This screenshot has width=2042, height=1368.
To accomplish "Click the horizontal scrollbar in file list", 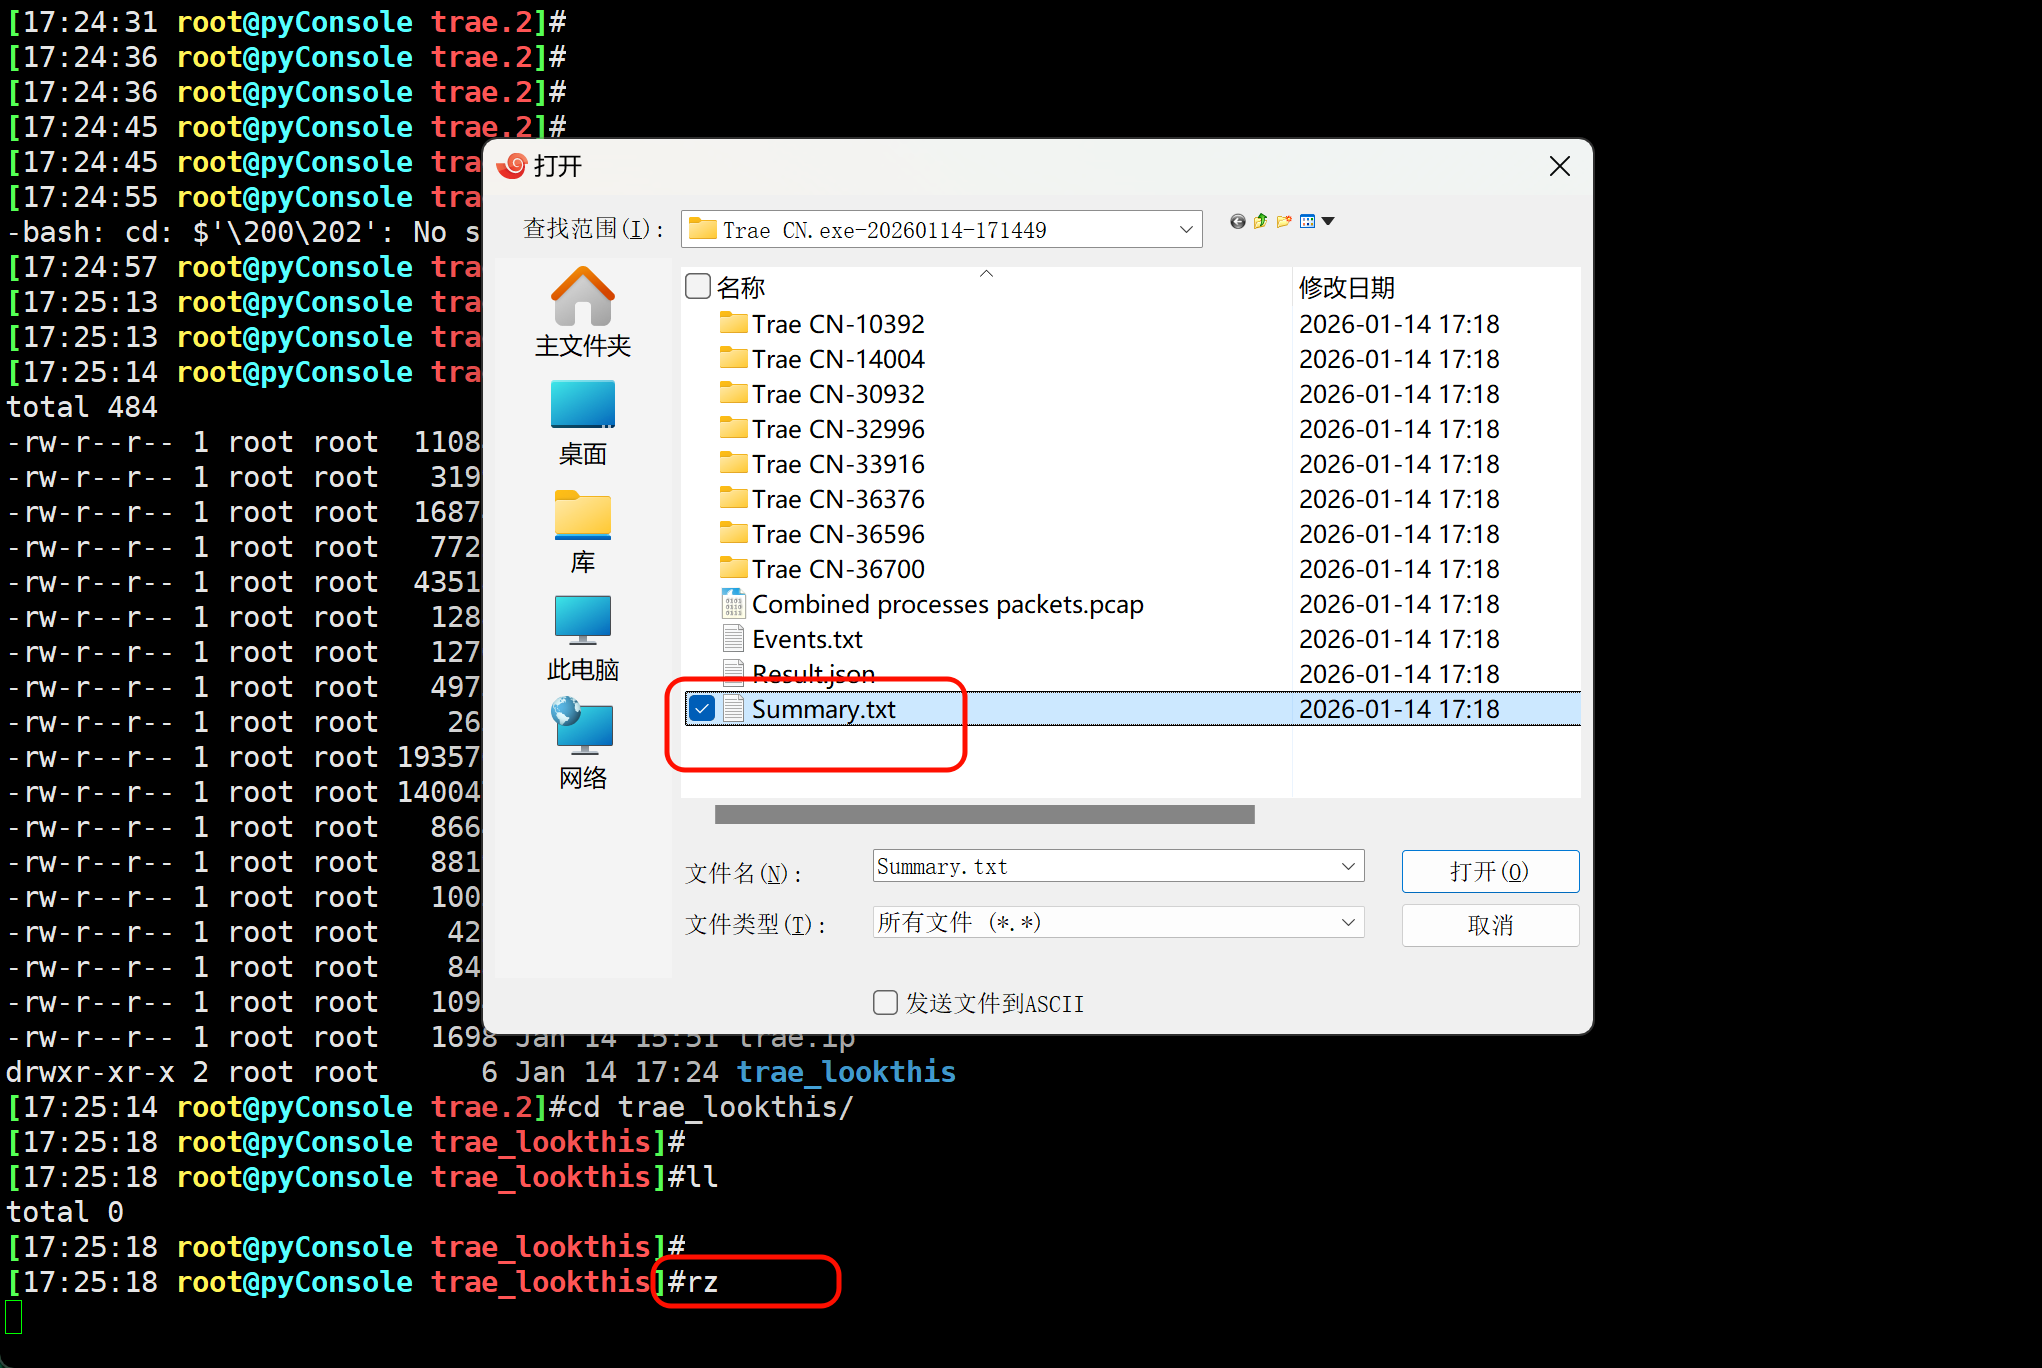I will tap(984, 815).
